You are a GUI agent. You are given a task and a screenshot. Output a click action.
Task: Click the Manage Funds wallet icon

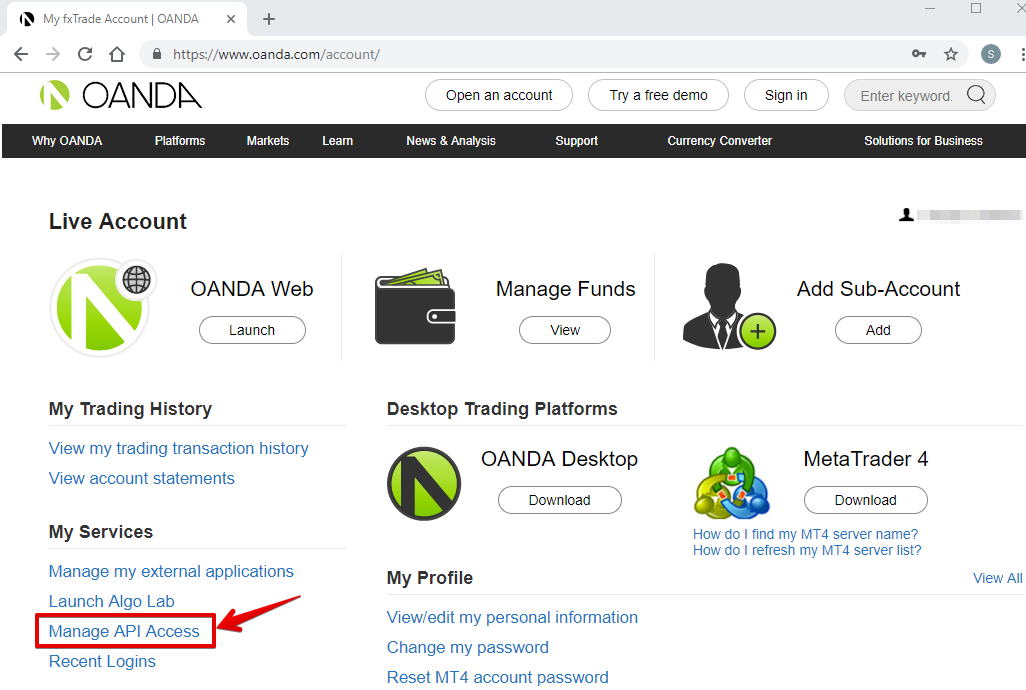[414, 307]
